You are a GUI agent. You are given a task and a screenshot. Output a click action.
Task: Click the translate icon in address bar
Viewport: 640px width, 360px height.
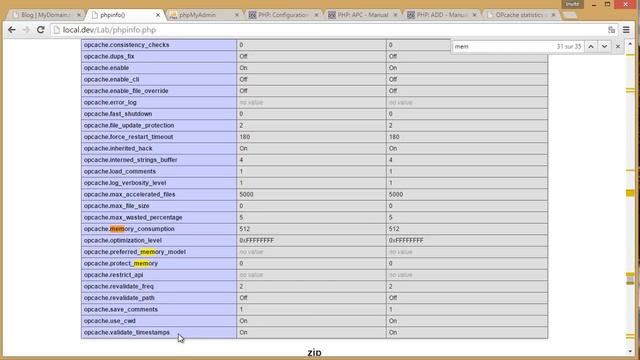(x=611, y=30)
